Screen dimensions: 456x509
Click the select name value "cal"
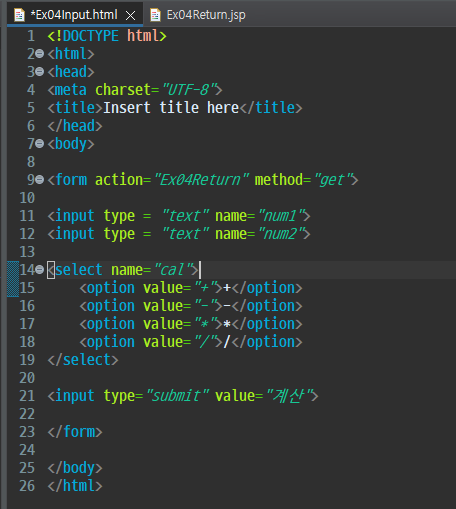coord(174,269)
